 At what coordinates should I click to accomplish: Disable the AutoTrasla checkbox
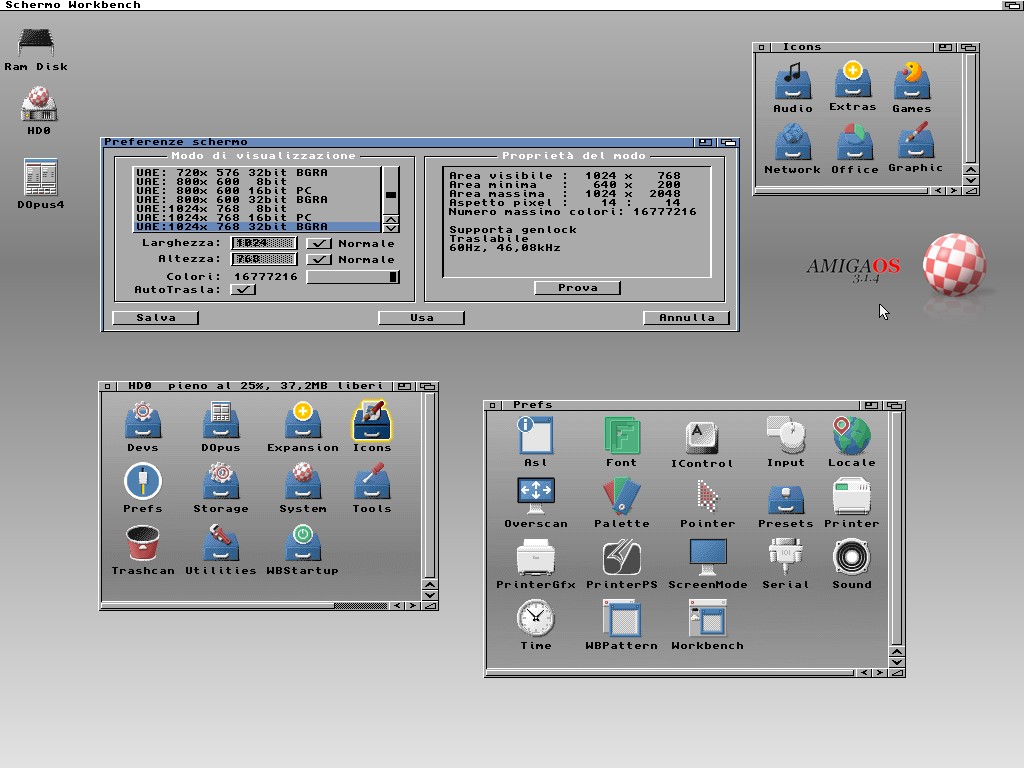[243, 289]
